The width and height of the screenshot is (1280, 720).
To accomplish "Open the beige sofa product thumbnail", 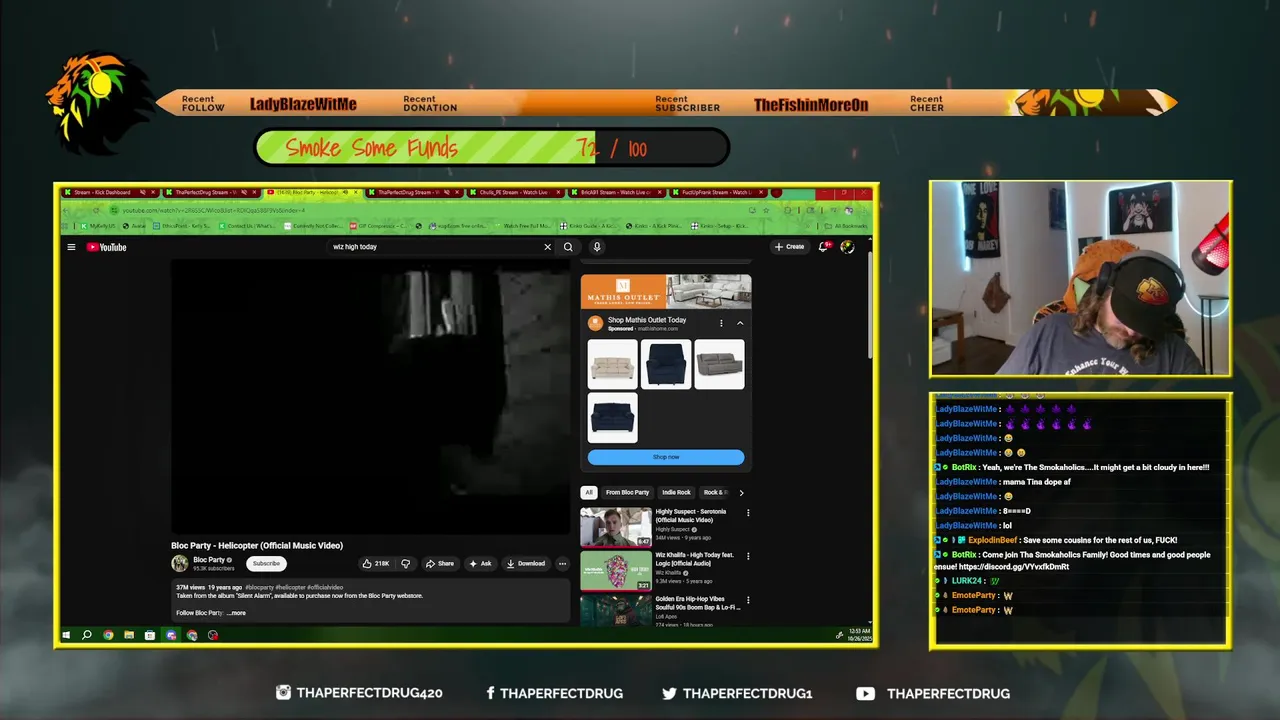I will pyautogui.click(x=612, y=364).
